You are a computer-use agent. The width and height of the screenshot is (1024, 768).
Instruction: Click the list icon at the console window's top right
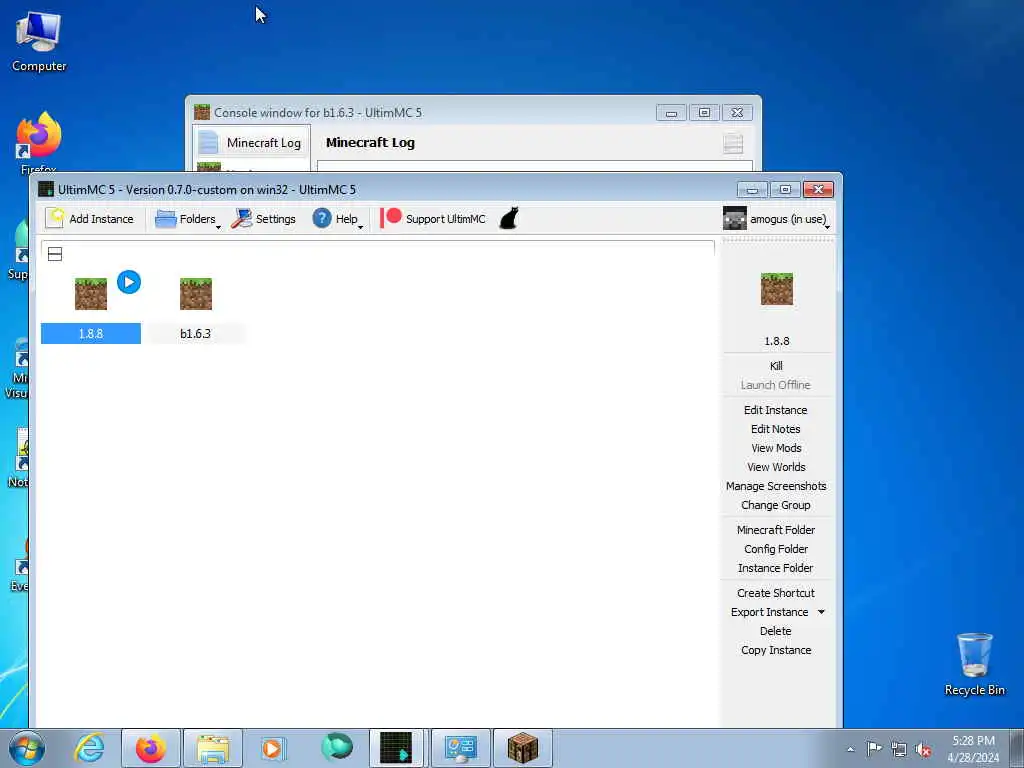(733, 144)
